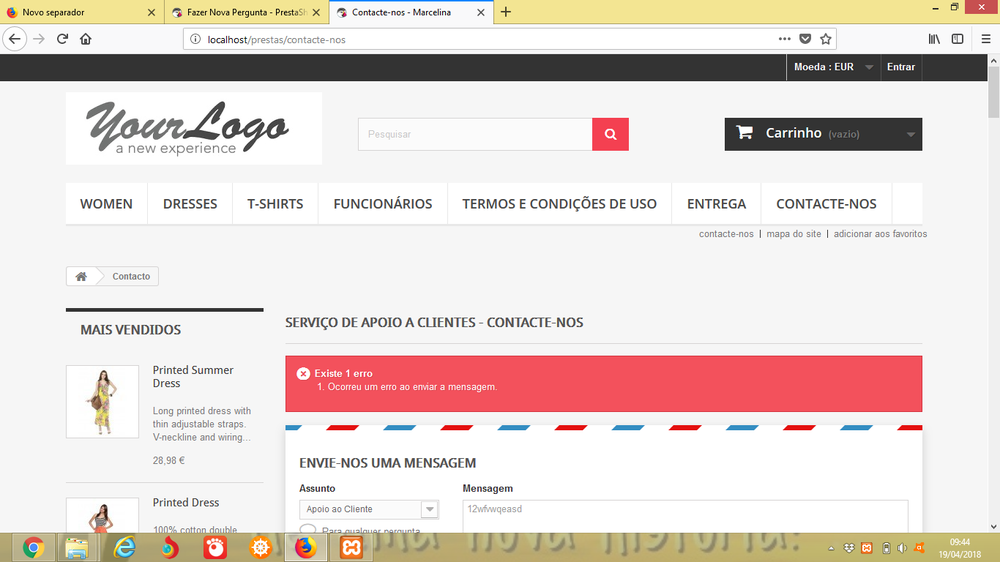The width and height of the screenshot is (1000, 562).
Task: Select the Contacte-nos browser tab
Action: tap(411, 12)
